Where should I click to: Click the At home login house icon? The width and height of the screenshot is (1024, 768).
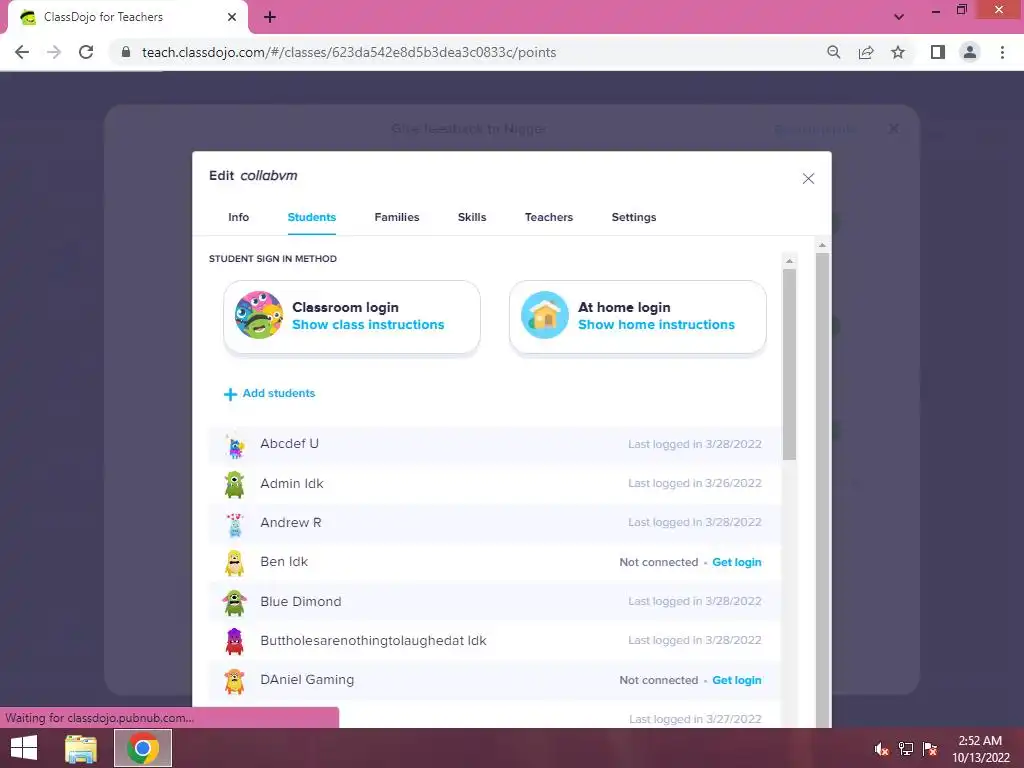pos(545,315)
